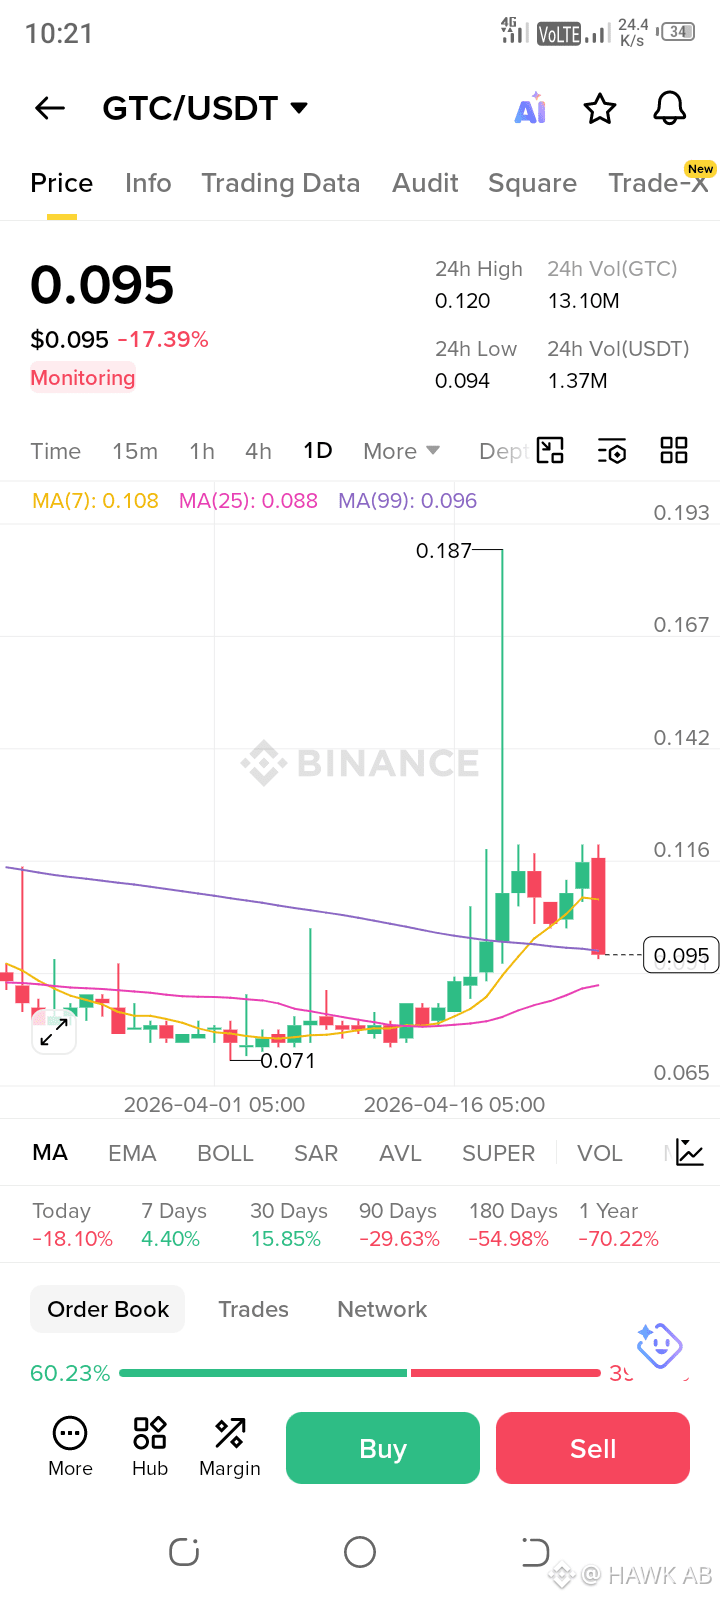This screenshot has height=1600, width=720.
Task: Tap the back arrow icon
Action: [50, 108]
